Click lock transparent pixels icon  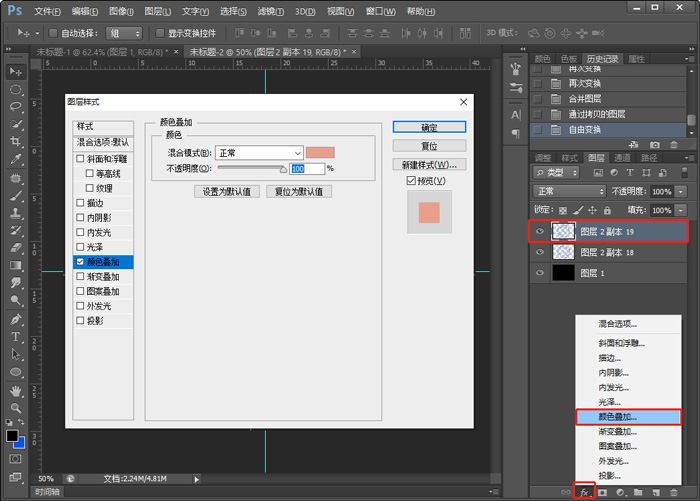click(x=563, y=210)
